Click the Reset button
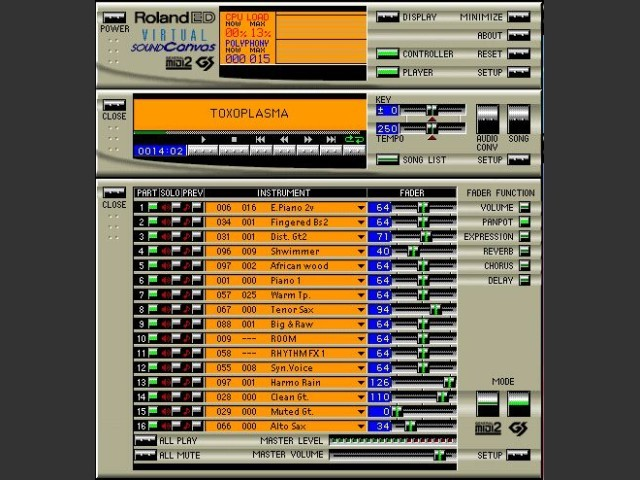The width and height of the screenshot is (640, 480). click(x=518, y=54)
